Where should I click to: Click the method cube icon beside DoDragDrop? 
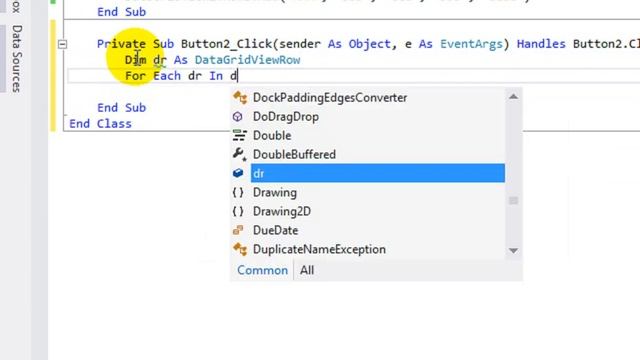click(238, 117)
